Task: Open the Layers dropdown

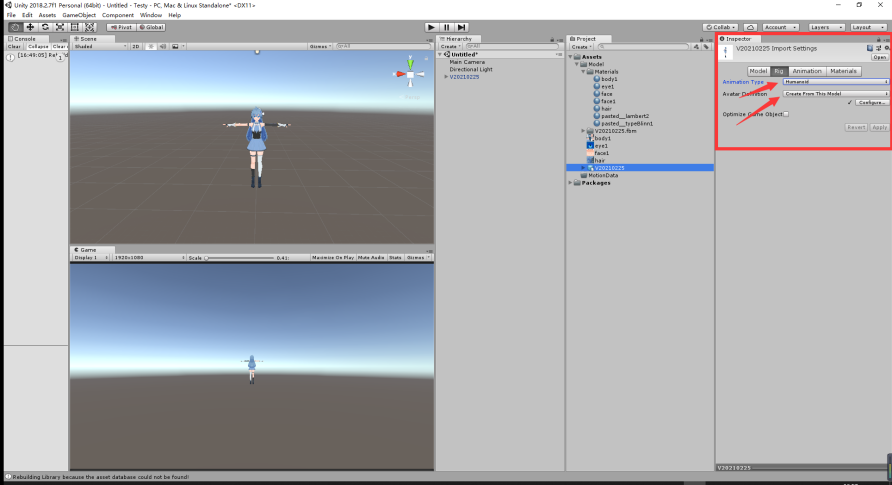Action: pos(826,27)
